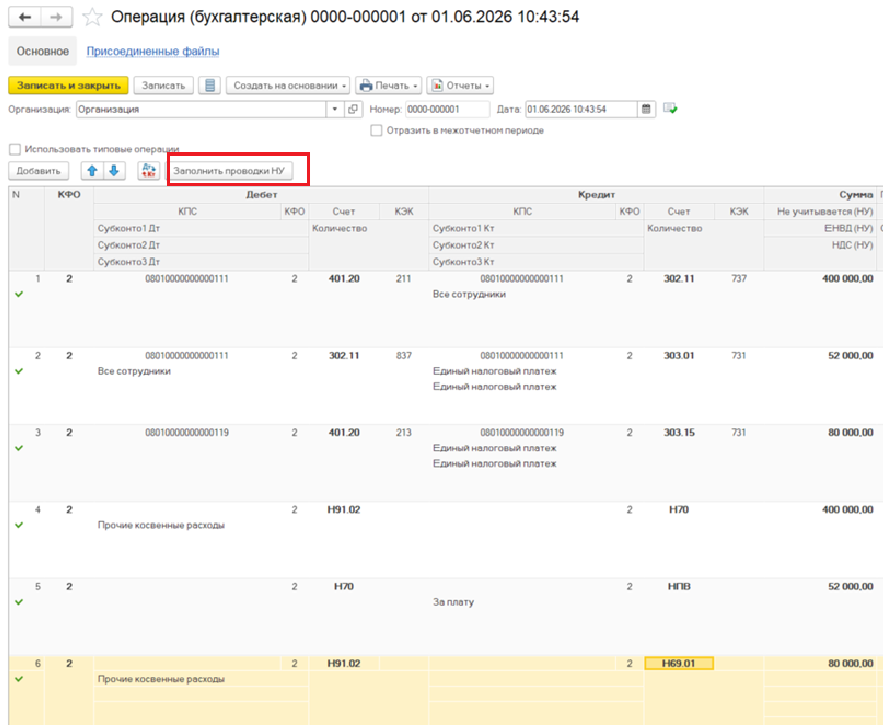Click the За плату subconto in row 5
Viewport: 883px width, 725px height.
tap(453, 602)
